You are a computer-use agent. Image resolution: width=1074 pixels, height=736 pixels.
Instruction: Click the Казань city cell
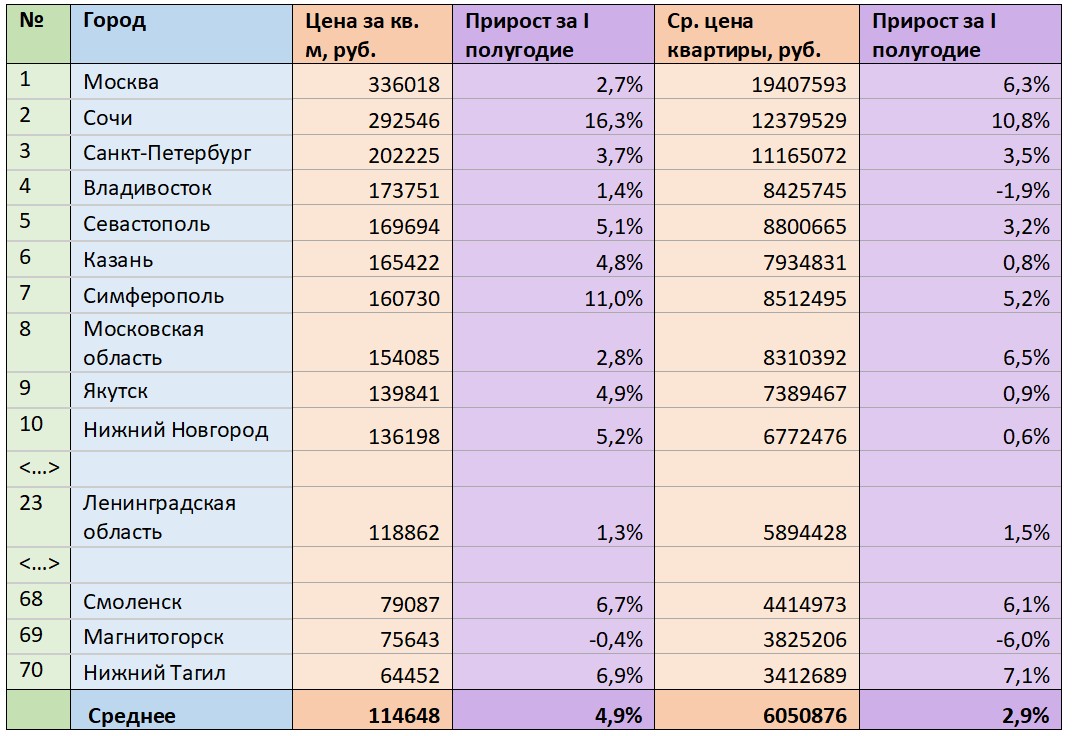coord(182,259)
